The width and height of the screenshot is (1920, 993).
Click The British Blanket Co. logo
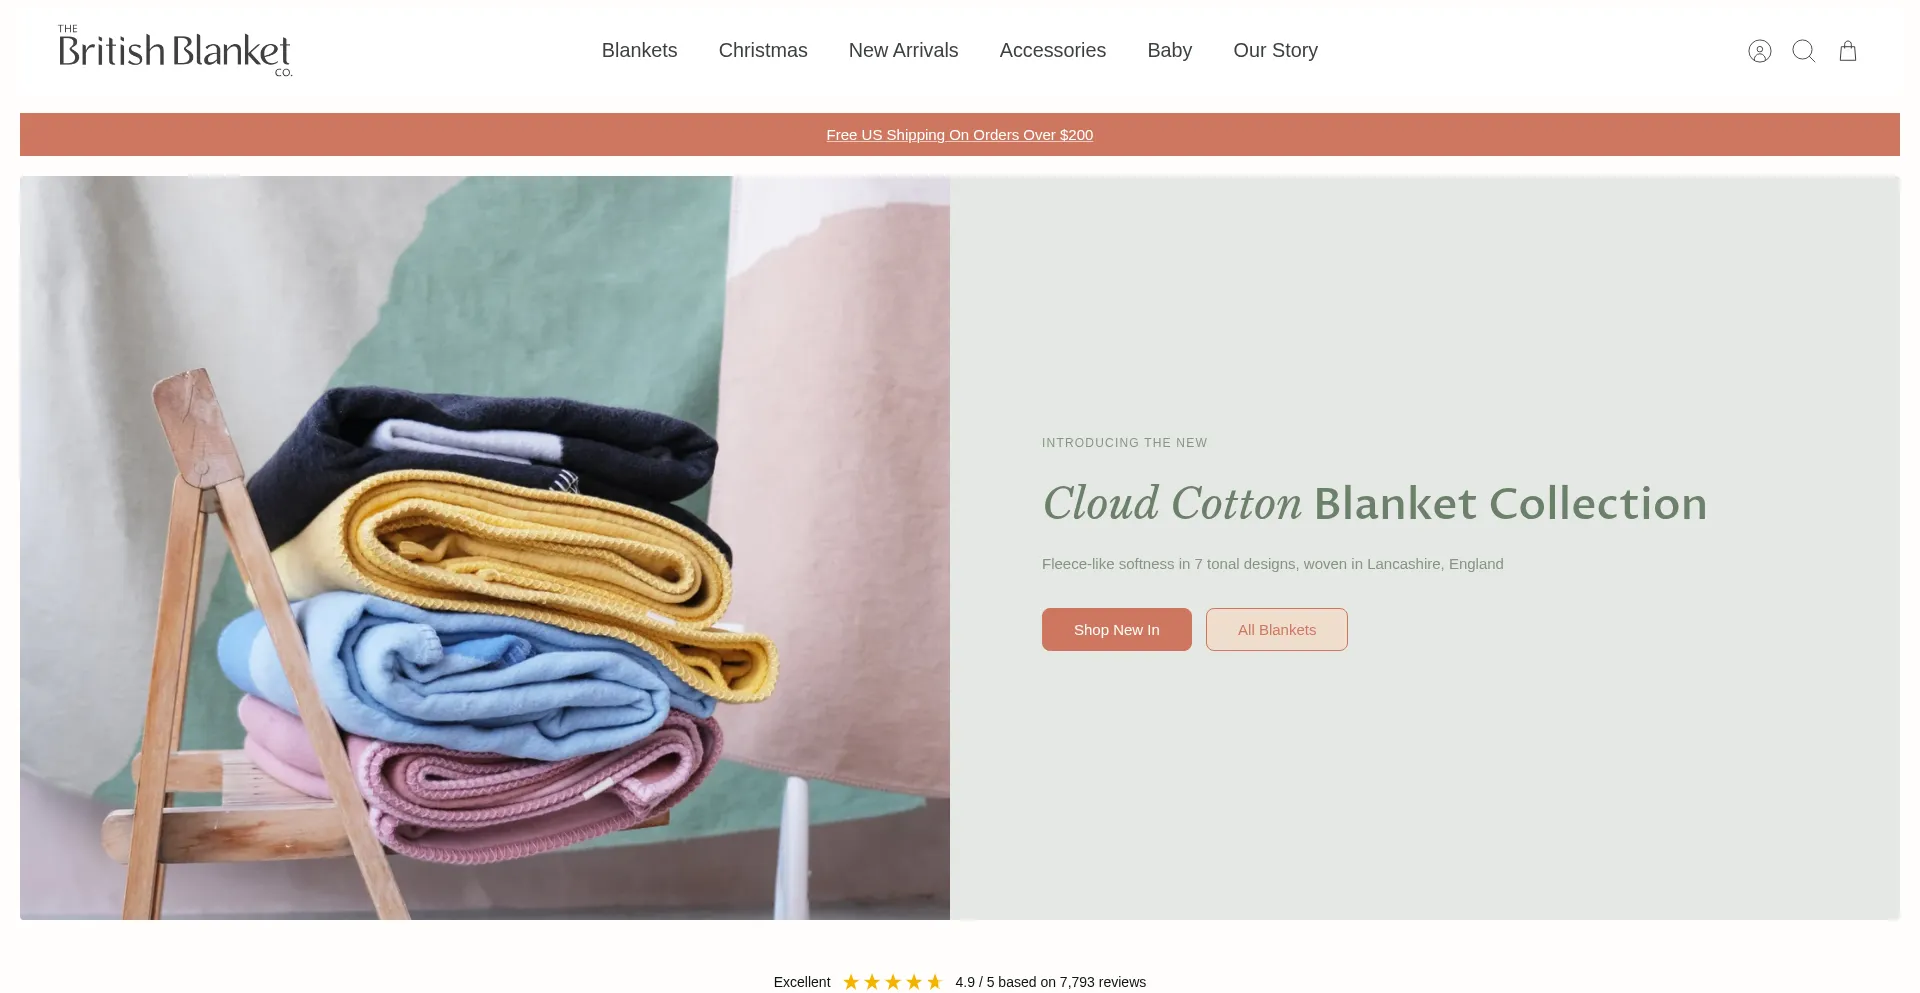coord(175,51)
